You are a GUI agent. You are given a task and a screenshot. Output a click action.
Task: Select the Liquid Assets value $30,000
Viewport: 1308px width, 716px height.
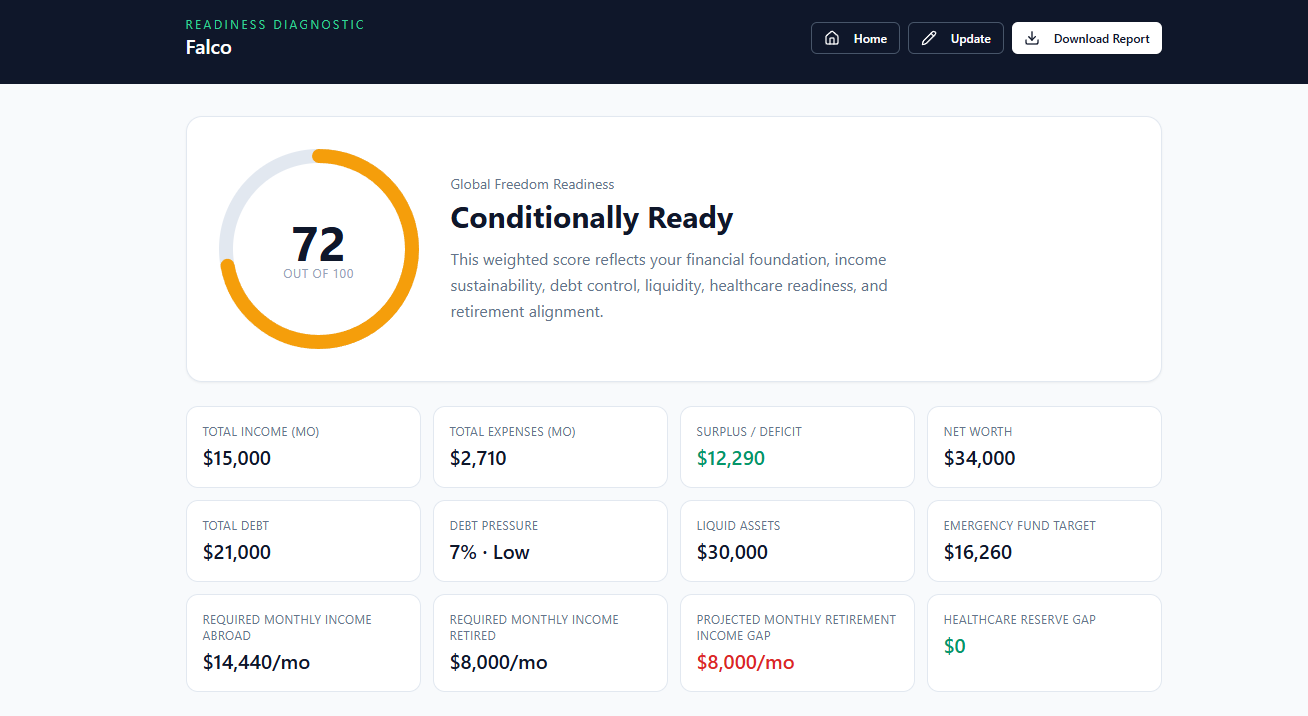732,553
